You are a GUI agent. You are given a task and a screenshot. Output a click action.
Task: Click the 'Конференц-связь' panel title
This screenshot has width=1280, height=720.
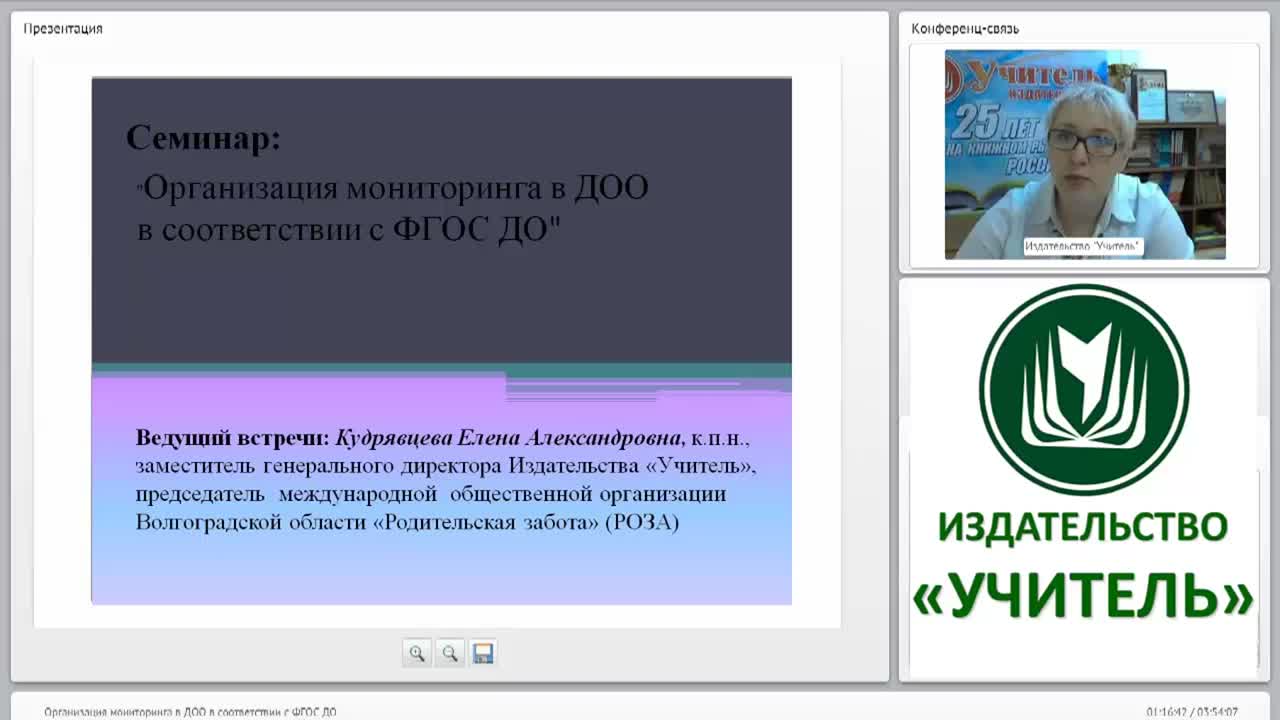(965, 29)
